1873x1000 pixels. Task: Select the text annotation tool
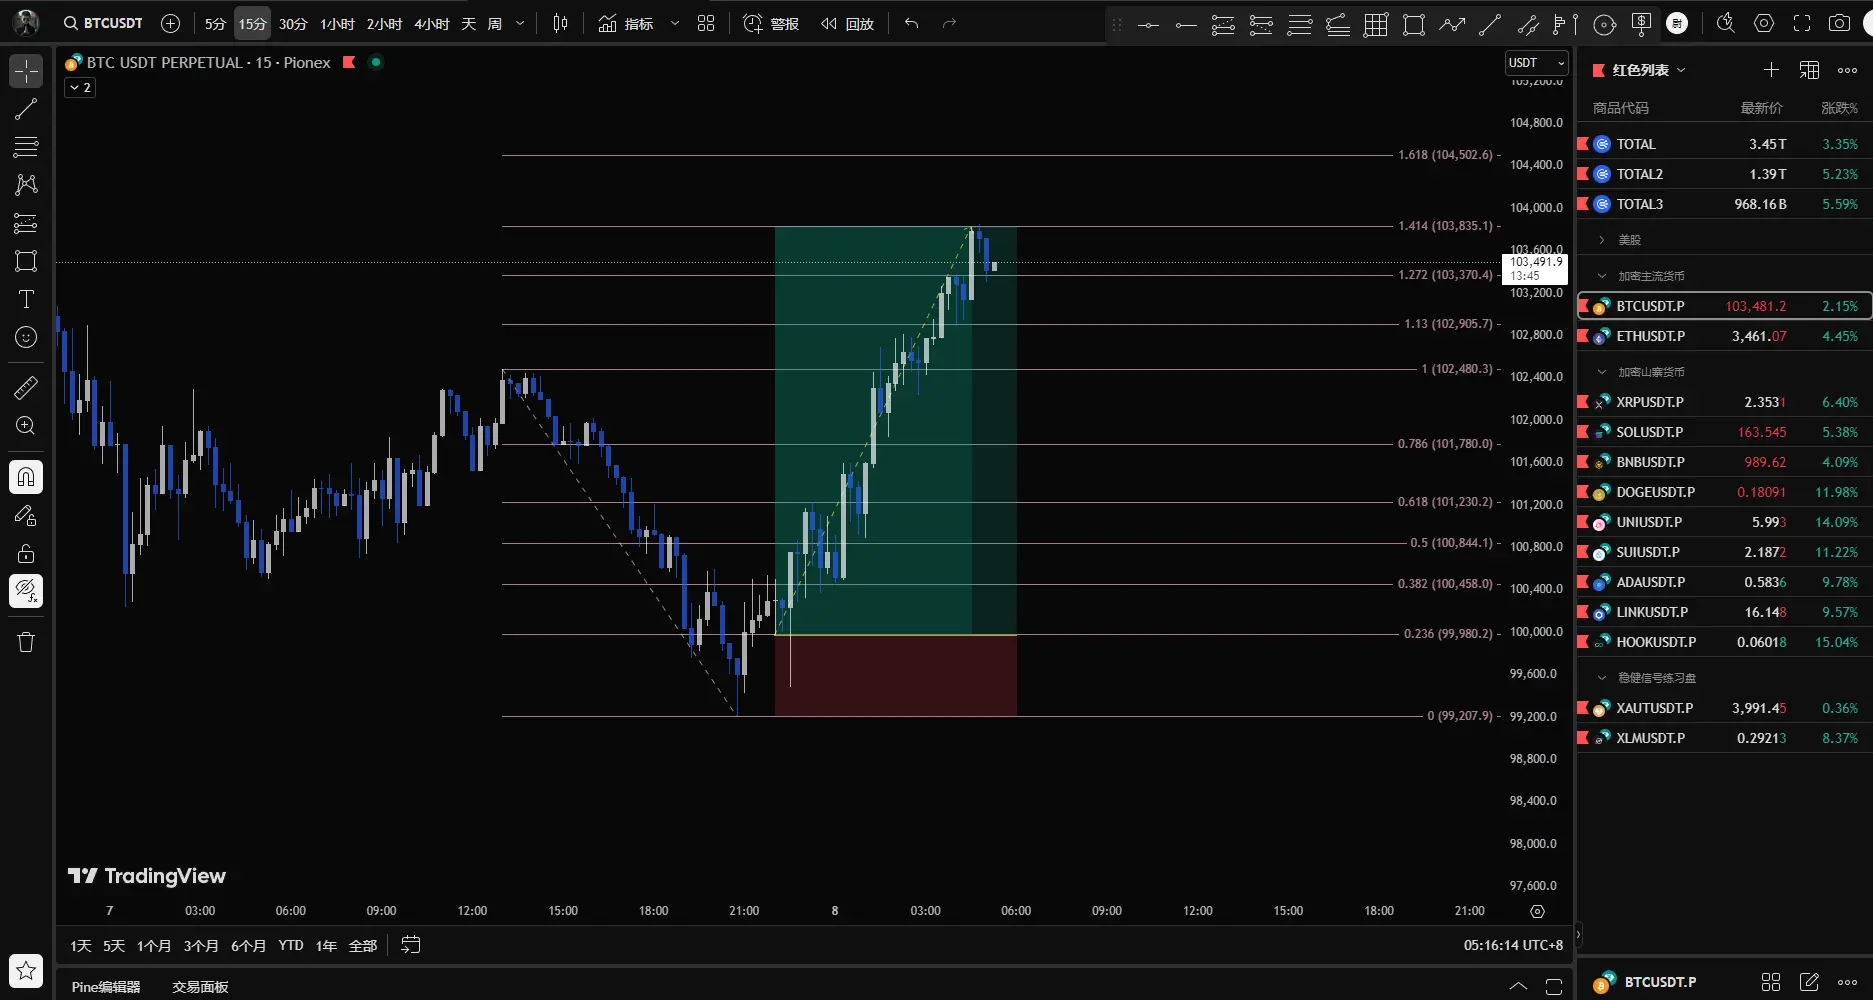(26, 299)
